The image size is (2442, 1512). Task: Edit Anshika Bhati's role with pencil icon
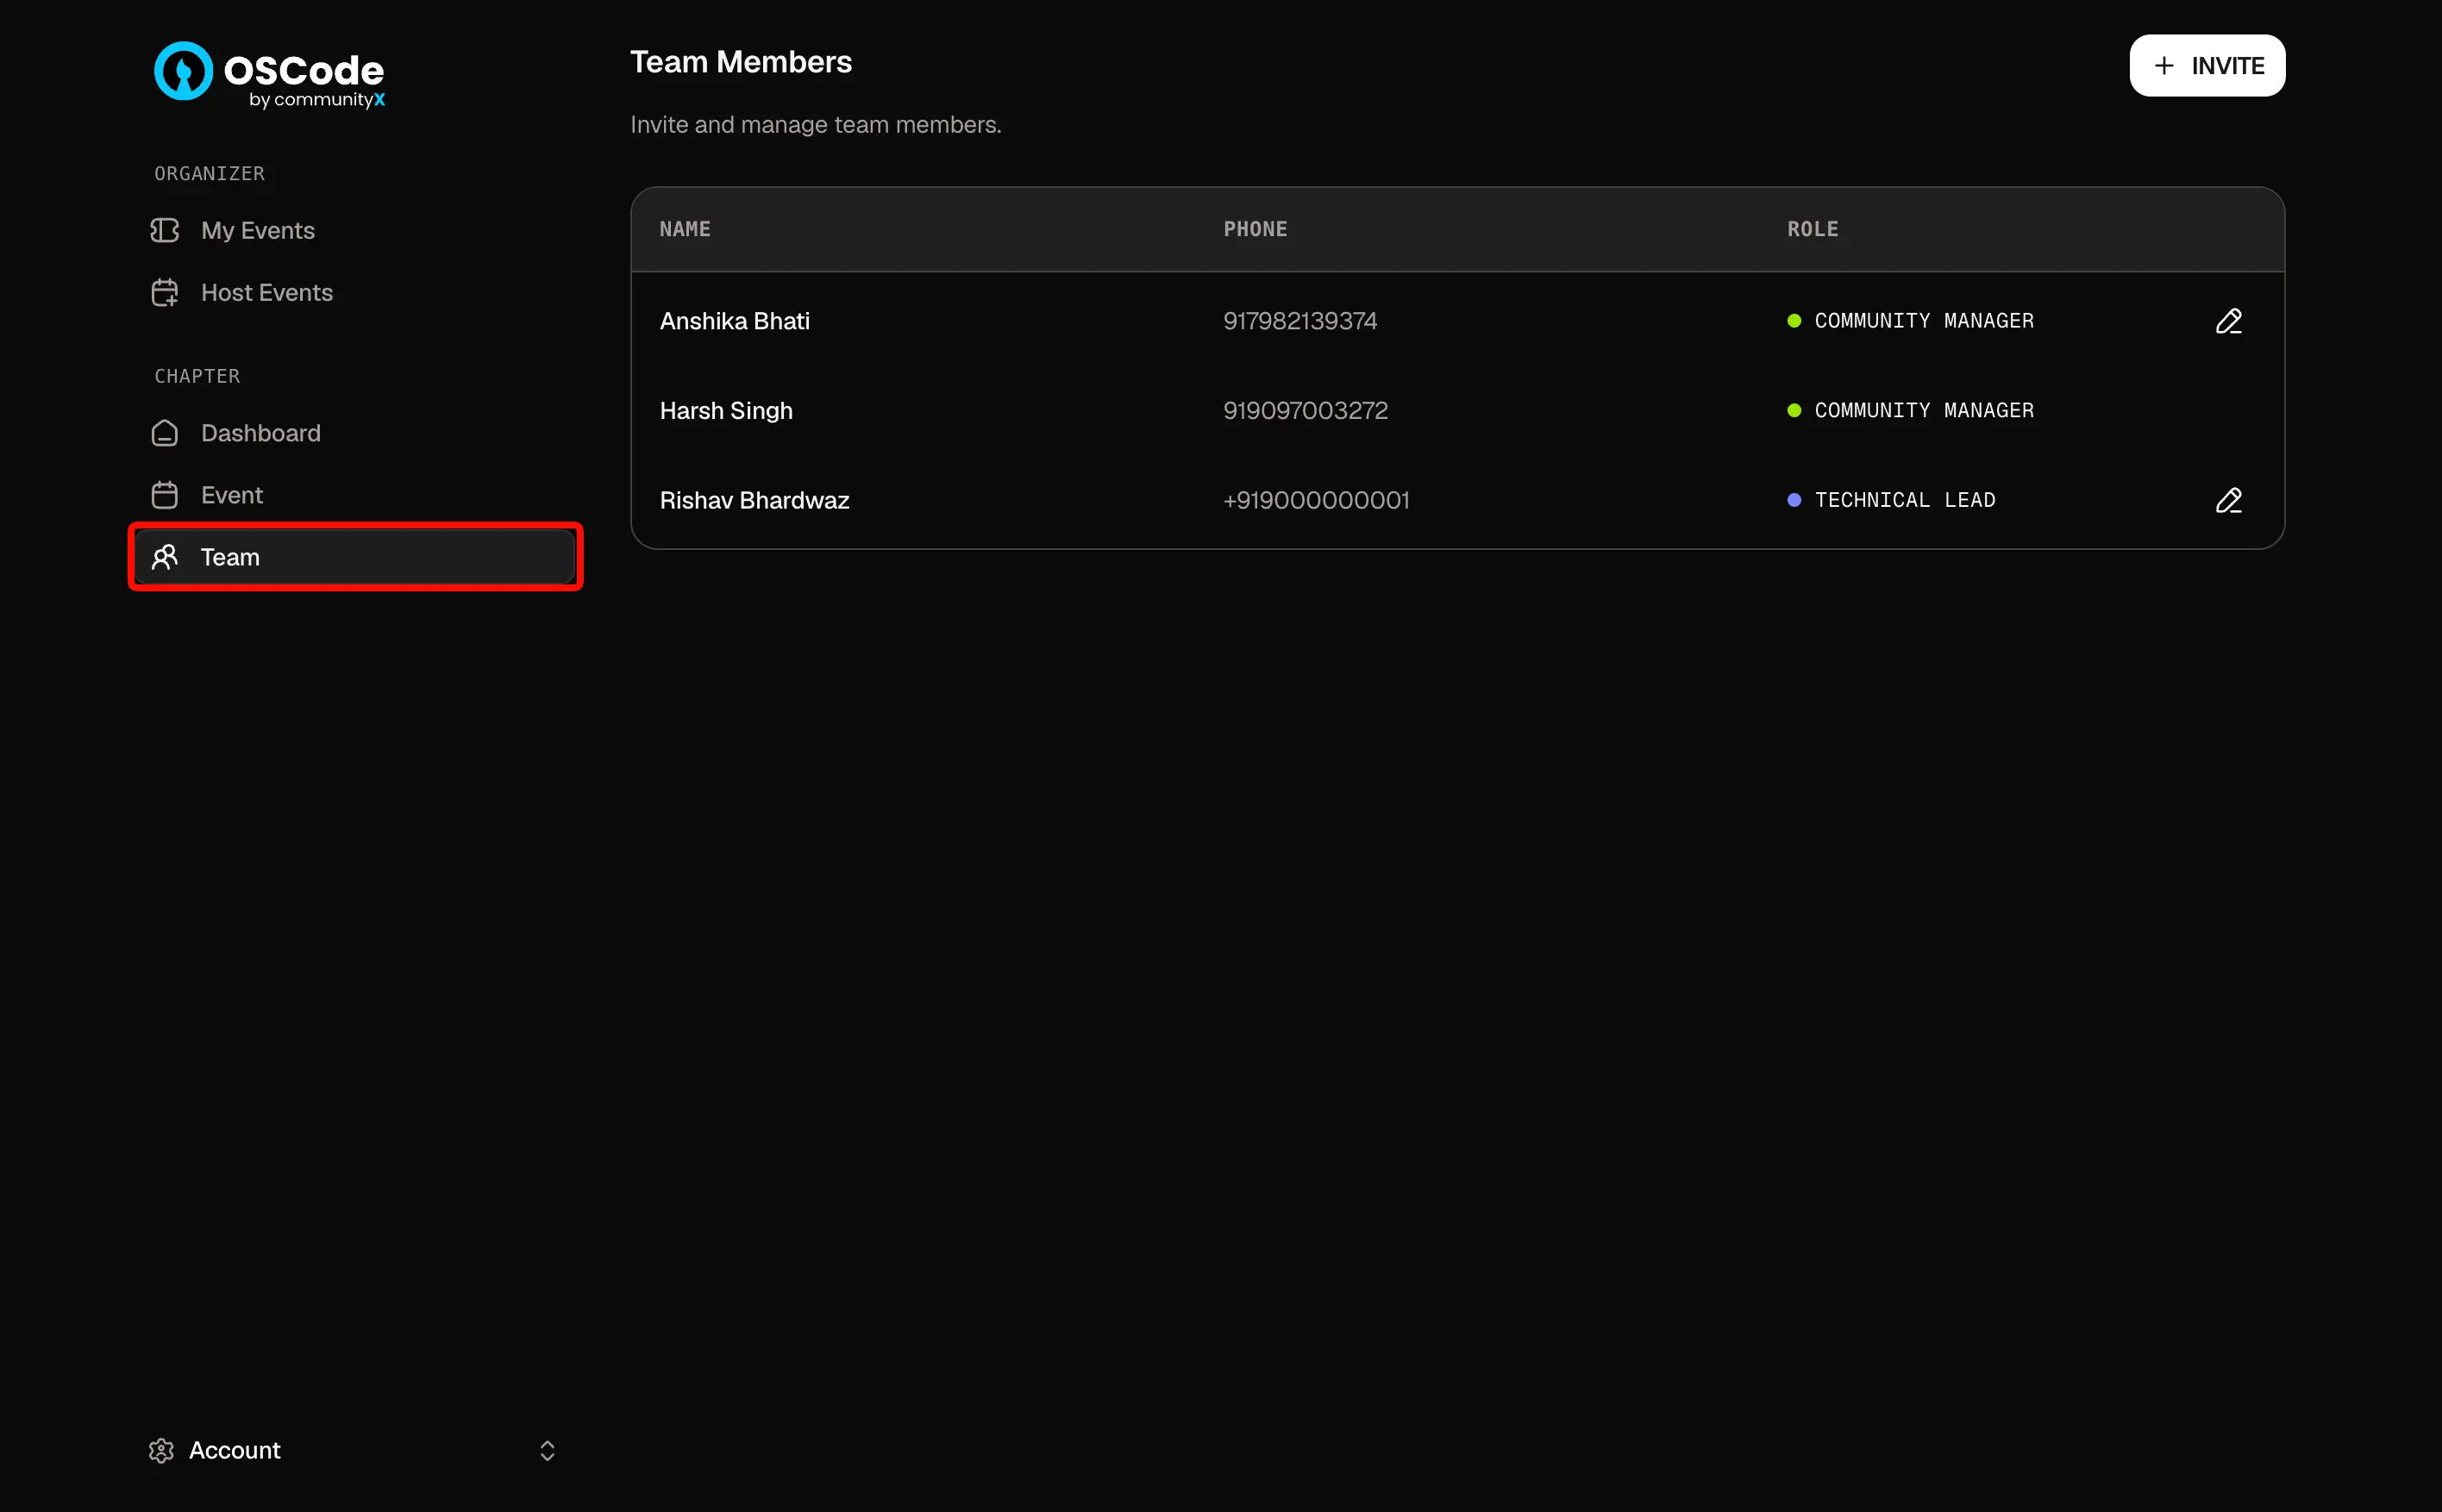coord(2228,321)
